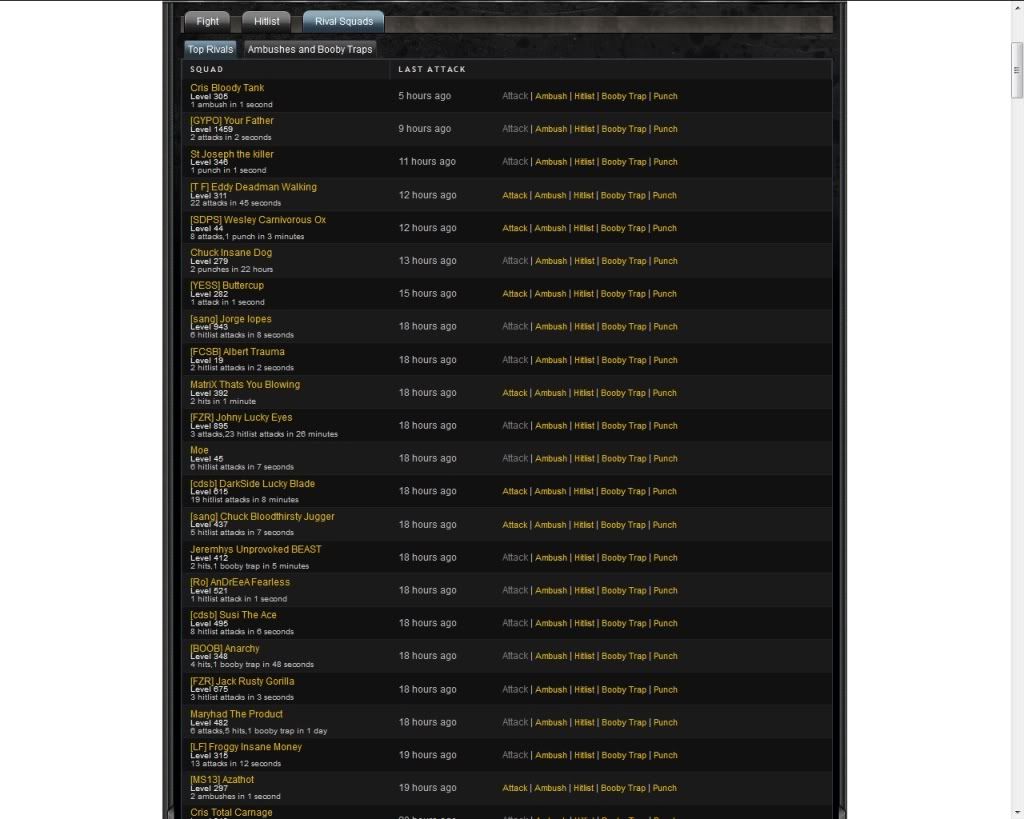Set Booby Trap for Jeremhys Unprovoked BEAST
Viewport: 1024px width, 819px height.
(624, 557)
